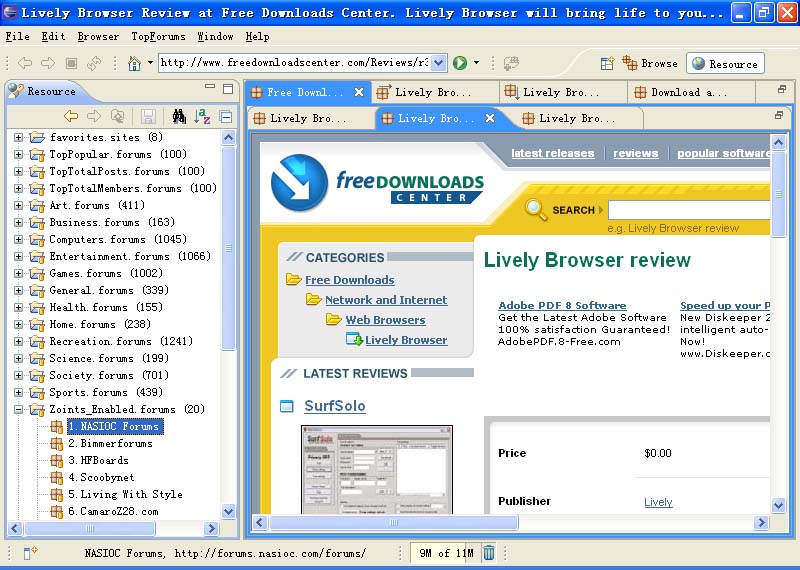This screenshot has height=570, width=800.
Task: Open the dropdown arrow beside the Home icon
Action: (x=150, y=63)
